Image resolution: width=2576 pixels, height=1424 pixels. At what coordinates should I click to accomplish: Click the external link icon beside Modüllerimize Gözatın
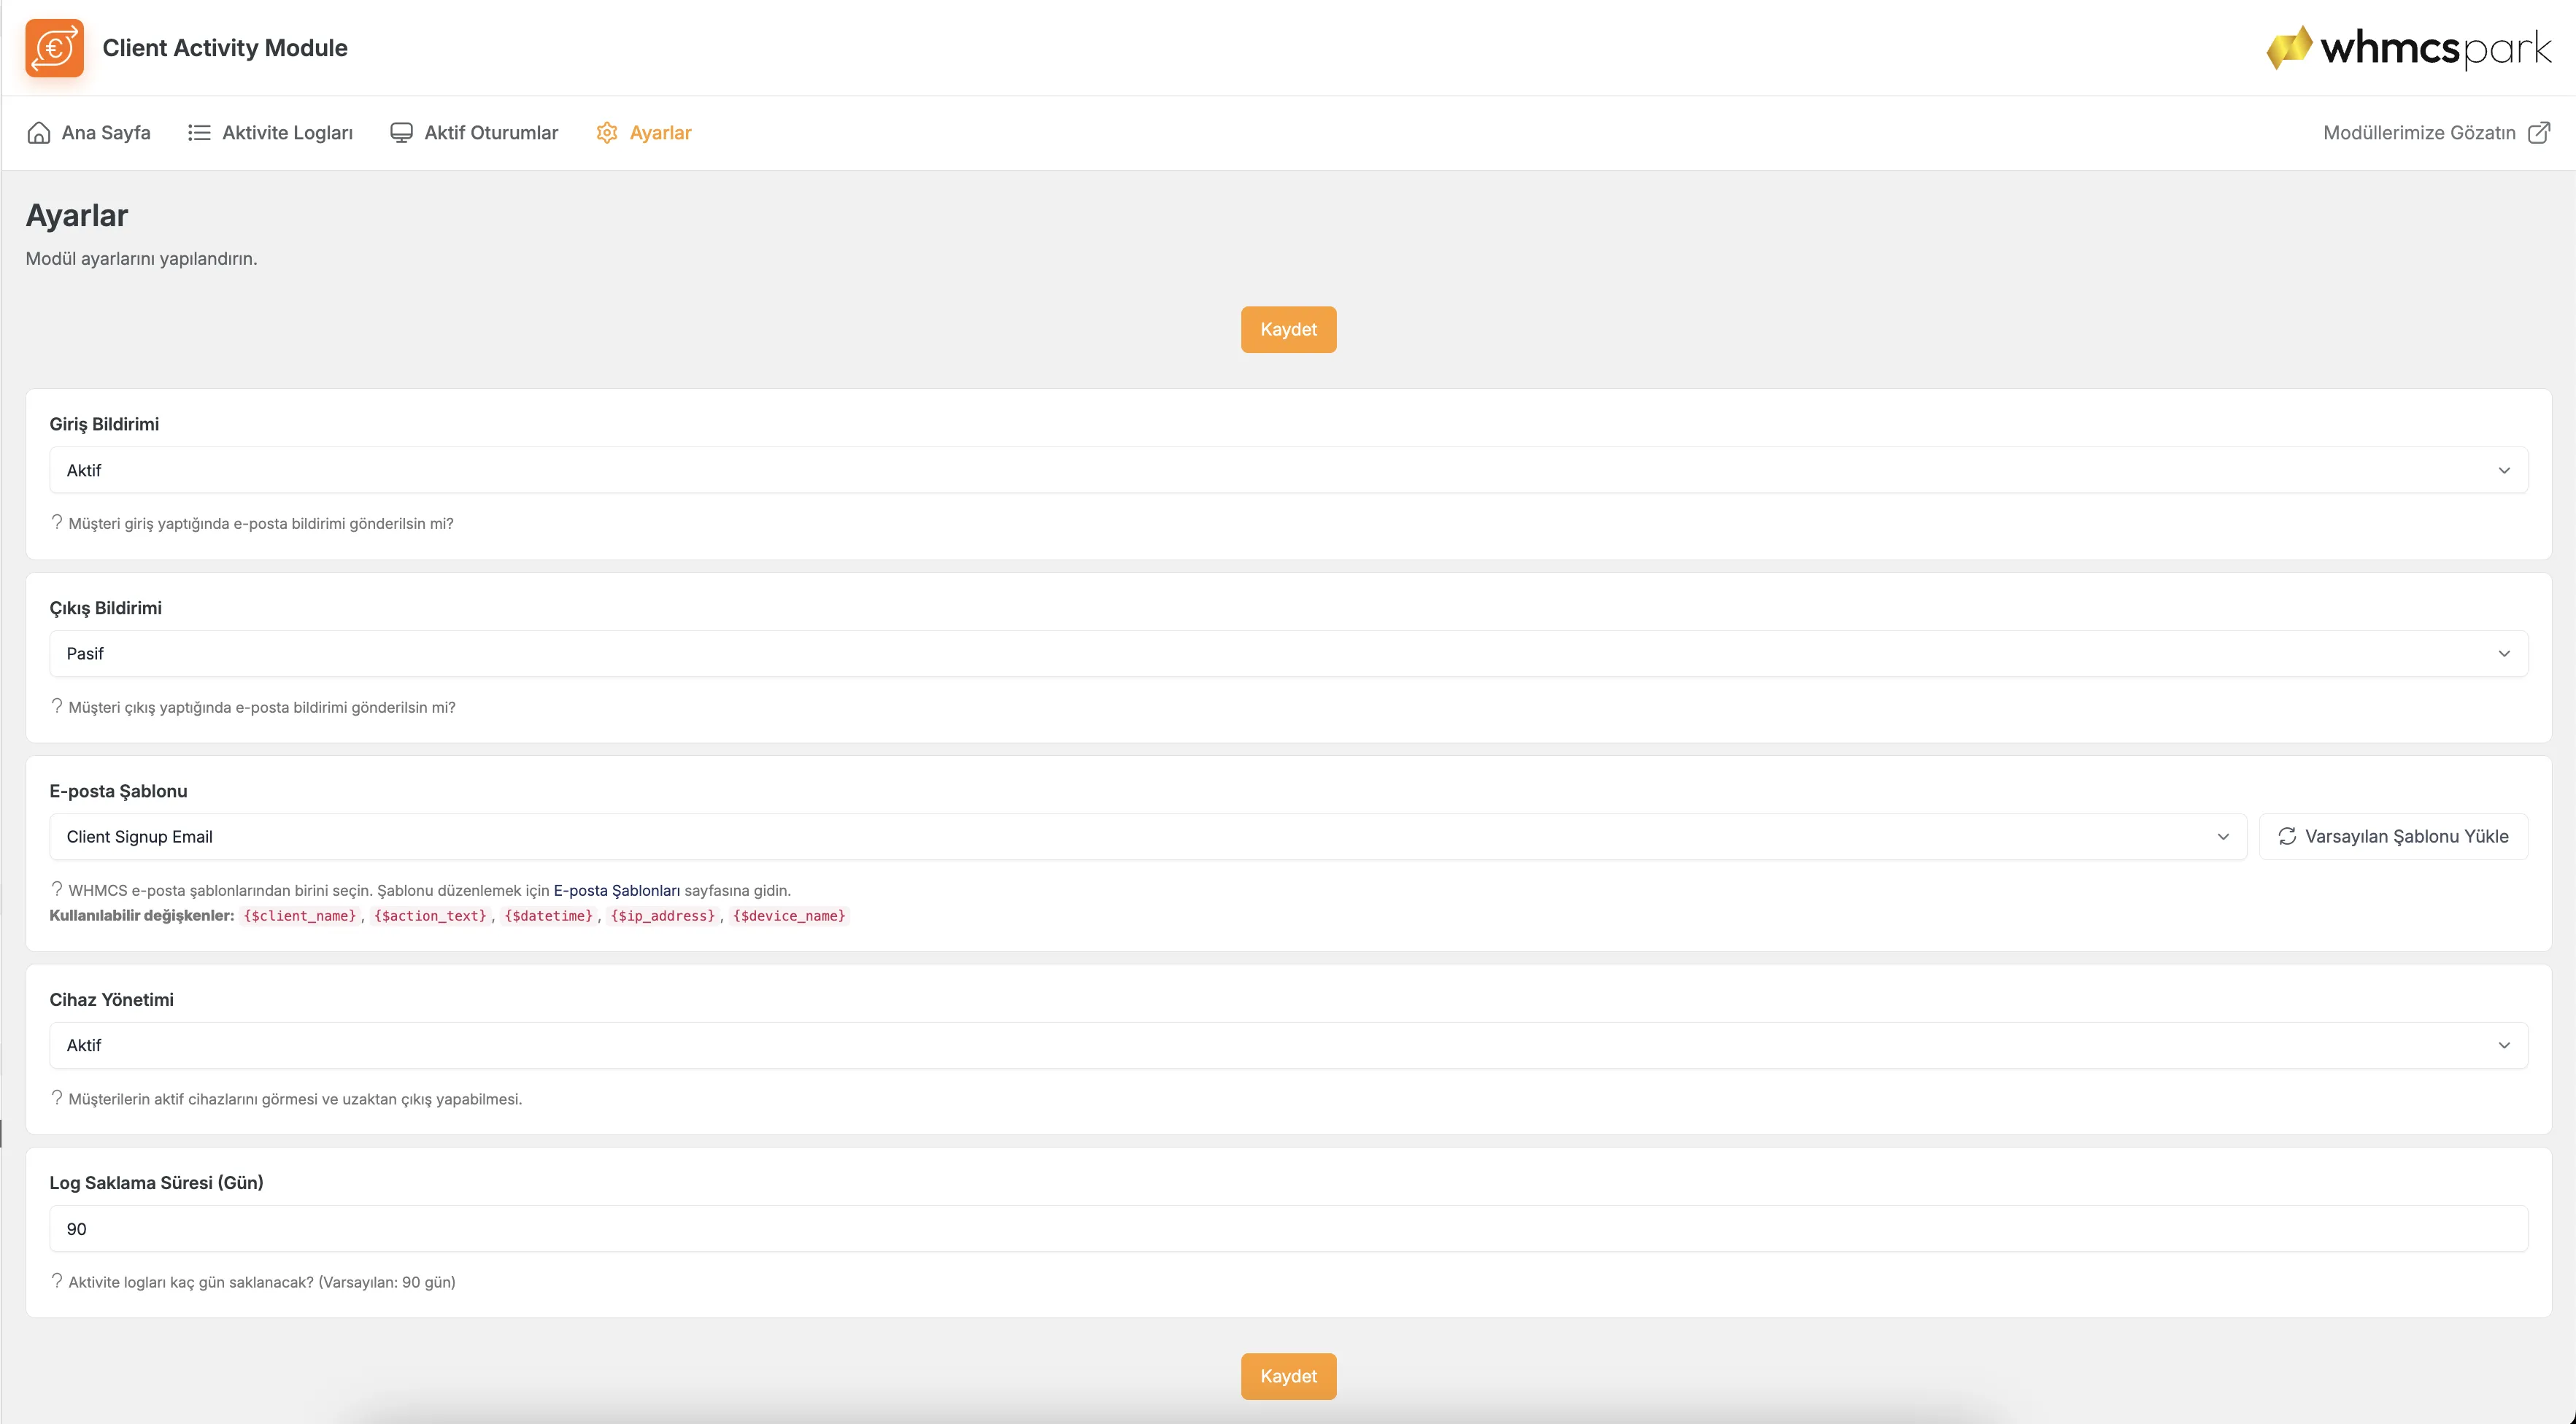pyautogui.click(x=2539, y=133)
